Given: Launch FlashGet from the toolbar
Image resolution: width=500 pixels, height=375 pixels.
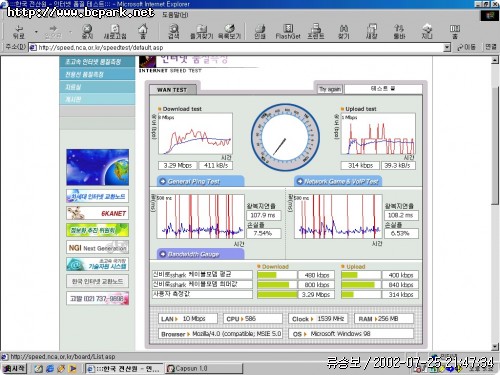Looking at the screenshot, I should 288,31.
